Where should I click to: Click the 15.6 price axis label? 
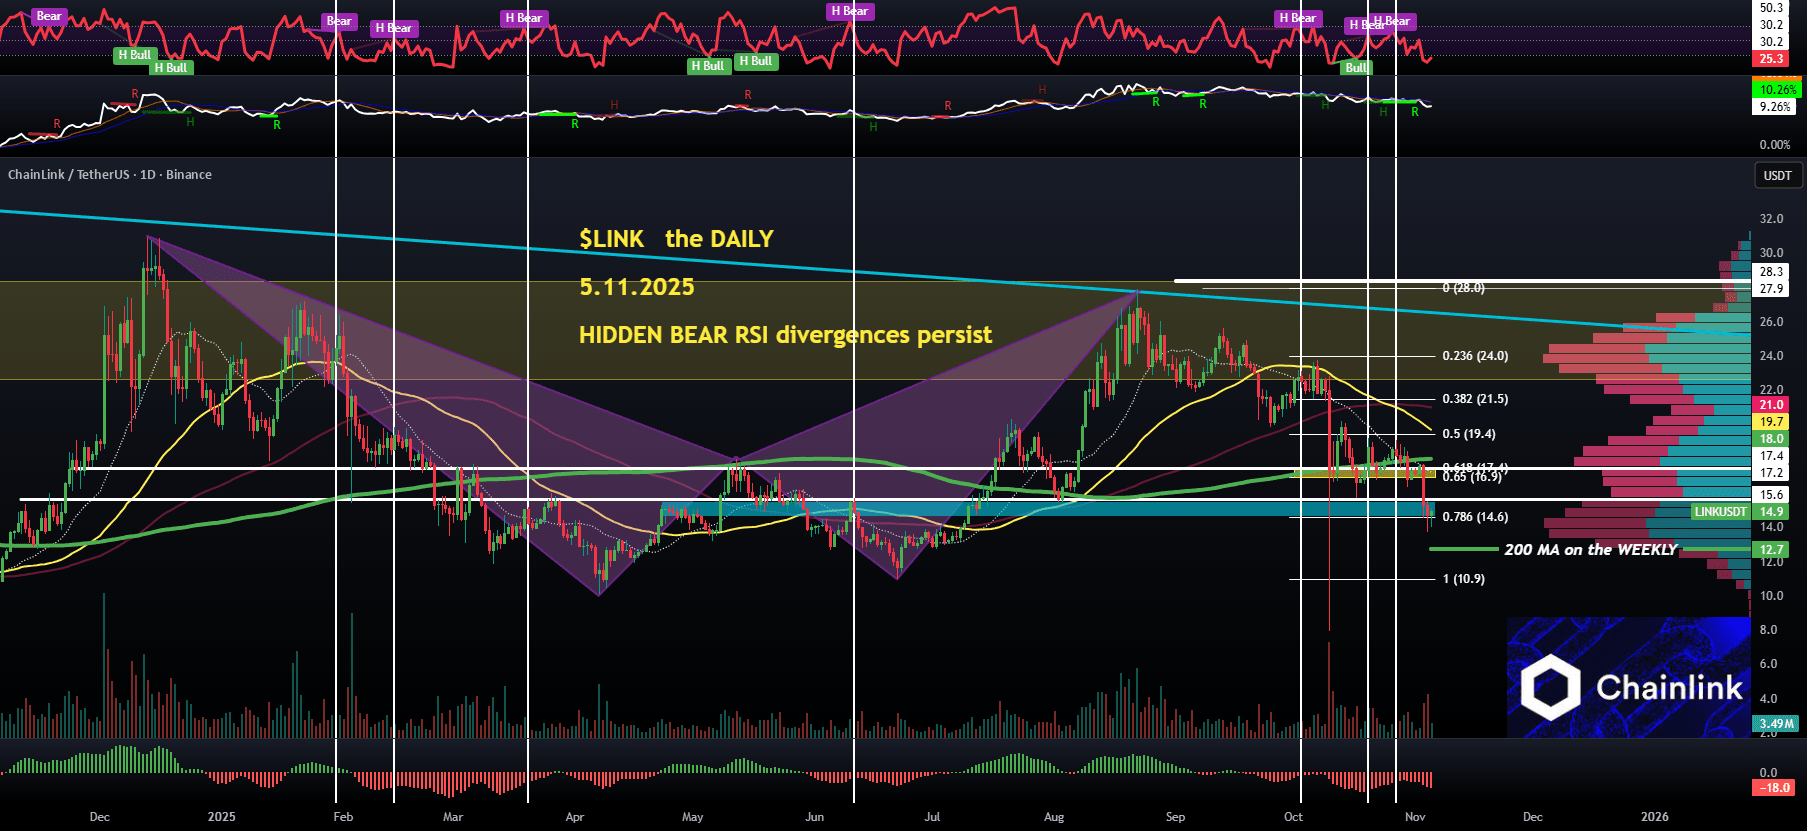[1772, 495]
